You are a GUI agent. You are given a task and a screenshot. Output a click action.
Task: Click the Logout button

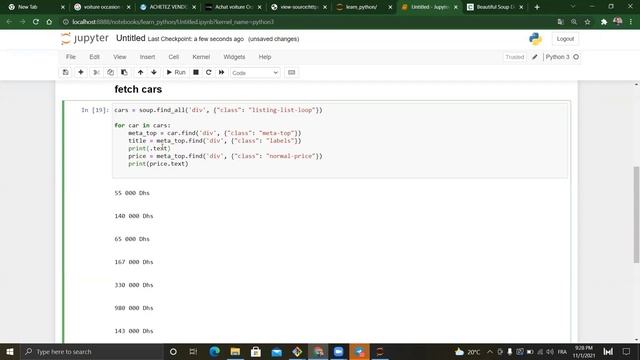[x=565, y=39]
